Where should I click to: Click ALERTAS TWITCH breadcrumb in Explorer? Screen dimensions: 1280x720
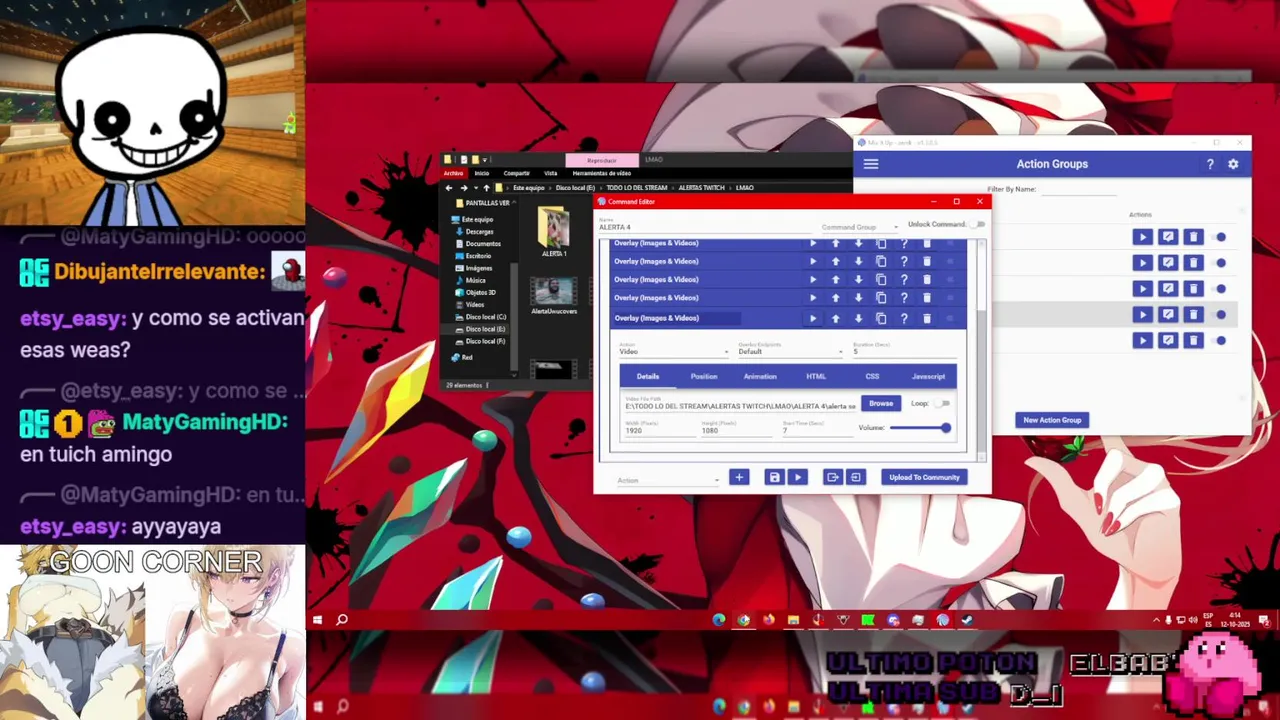click(x=701, y=188)
